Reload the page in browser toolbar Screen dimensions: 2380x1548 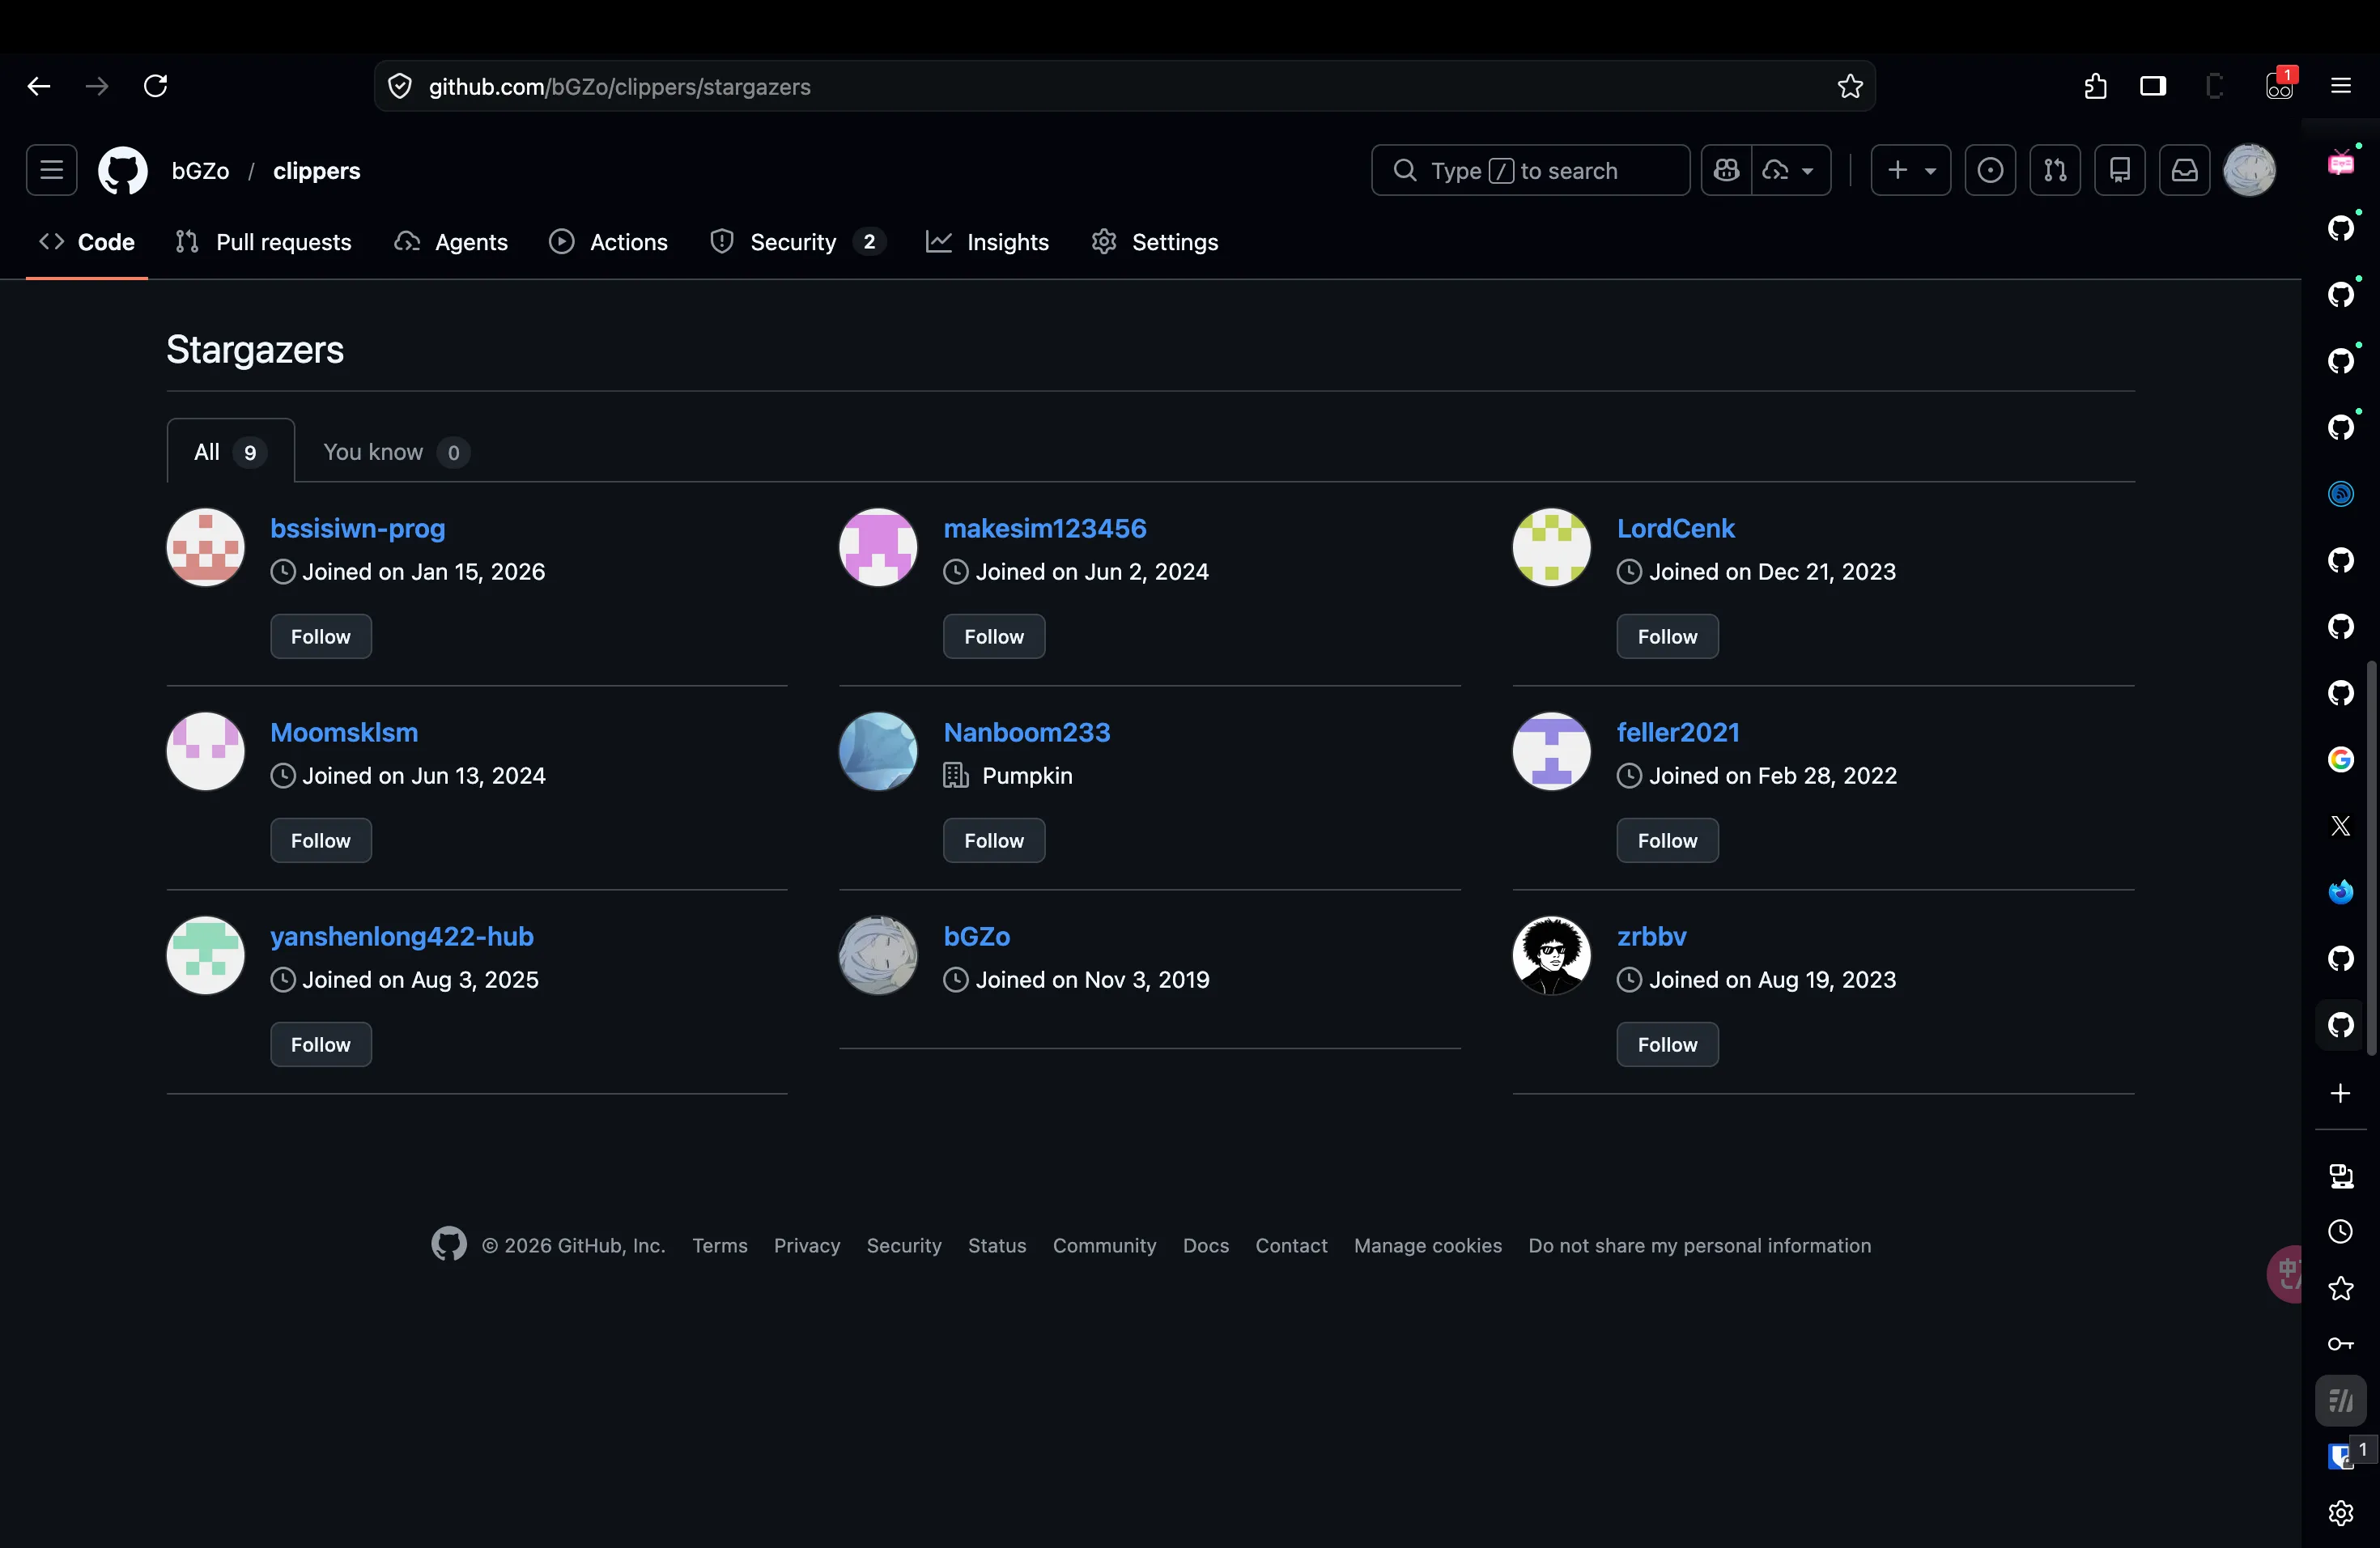pos(156,87)
